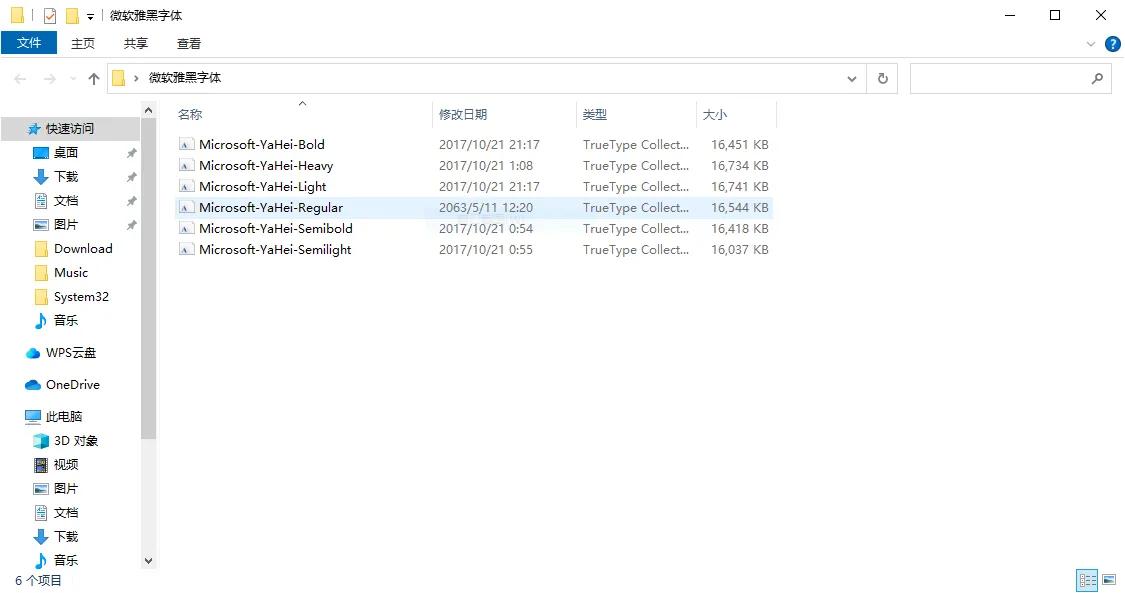The height and width of the screenshot is (593, 1125).
Task: Click the Properties icon in title bar
Action: (x=50, y=16)
